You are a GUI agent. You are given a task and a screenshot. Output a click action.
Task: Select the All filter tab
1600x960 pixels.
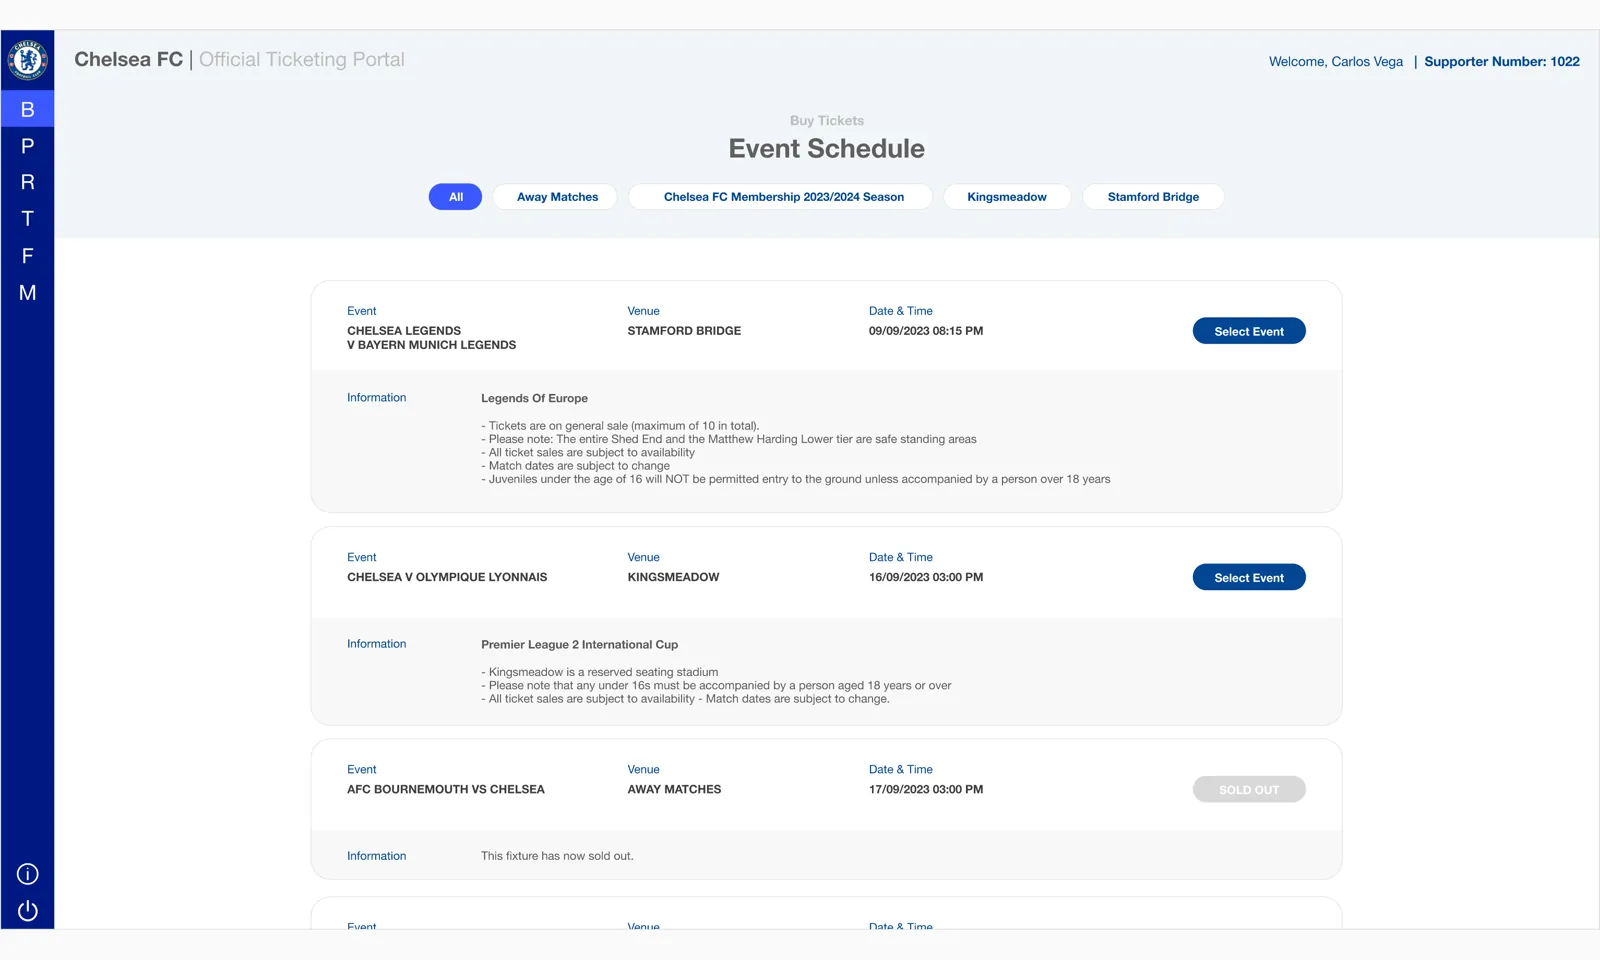(x=455, y=197)
